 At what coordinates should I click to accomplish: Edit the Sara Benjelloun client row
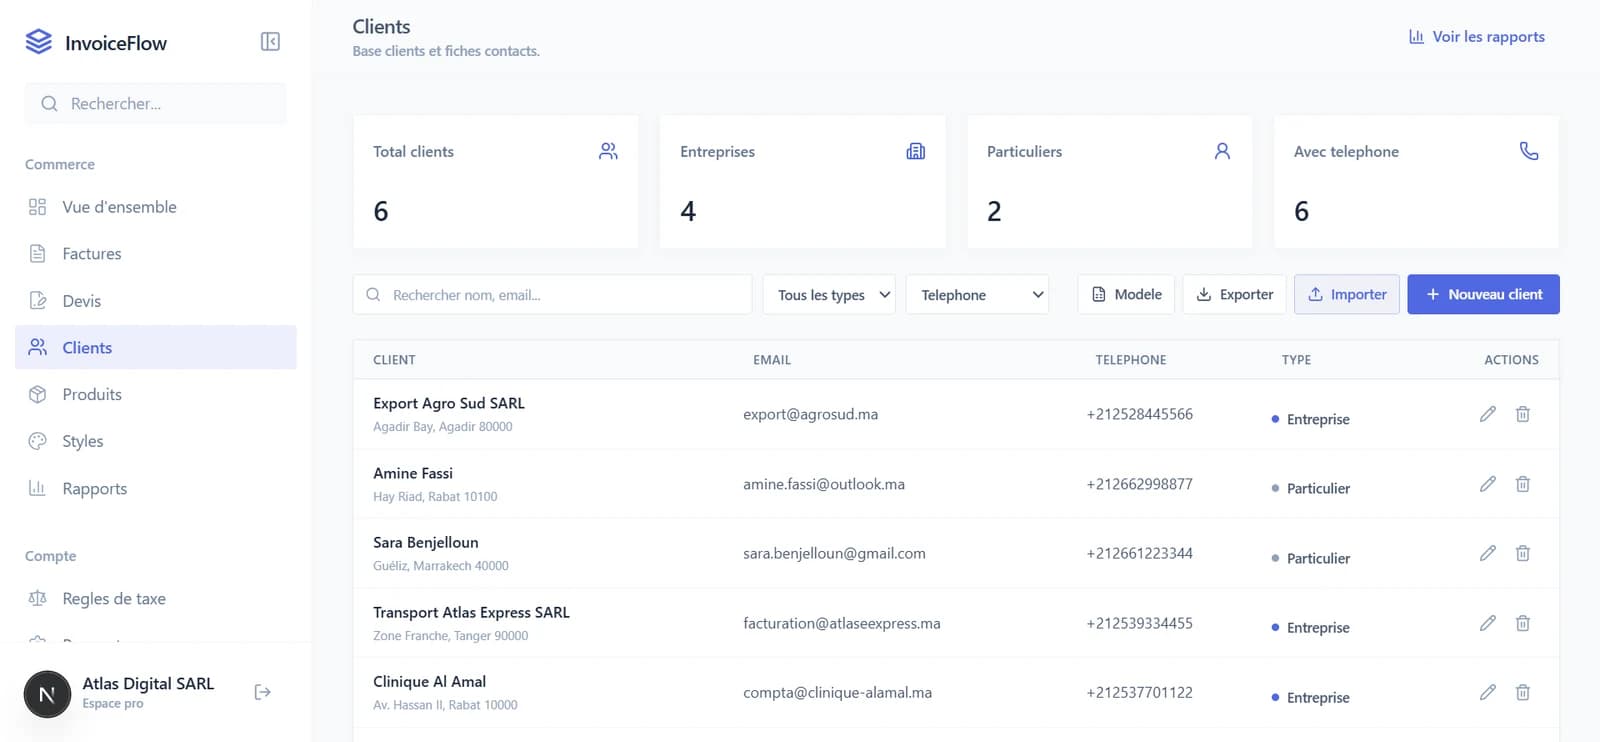[1488, 553]
